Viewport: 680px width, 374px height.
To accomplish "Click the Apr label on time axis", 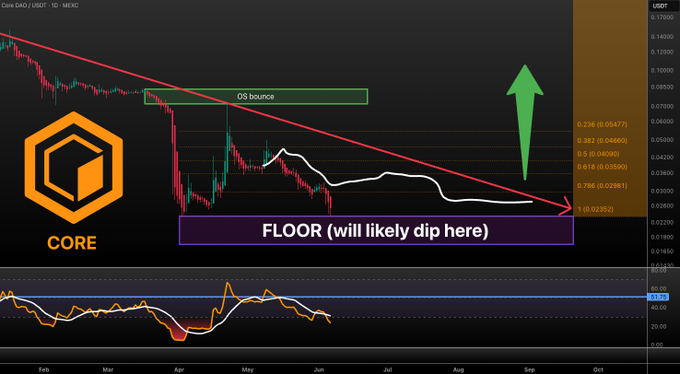I will click(x=179, y=370).
